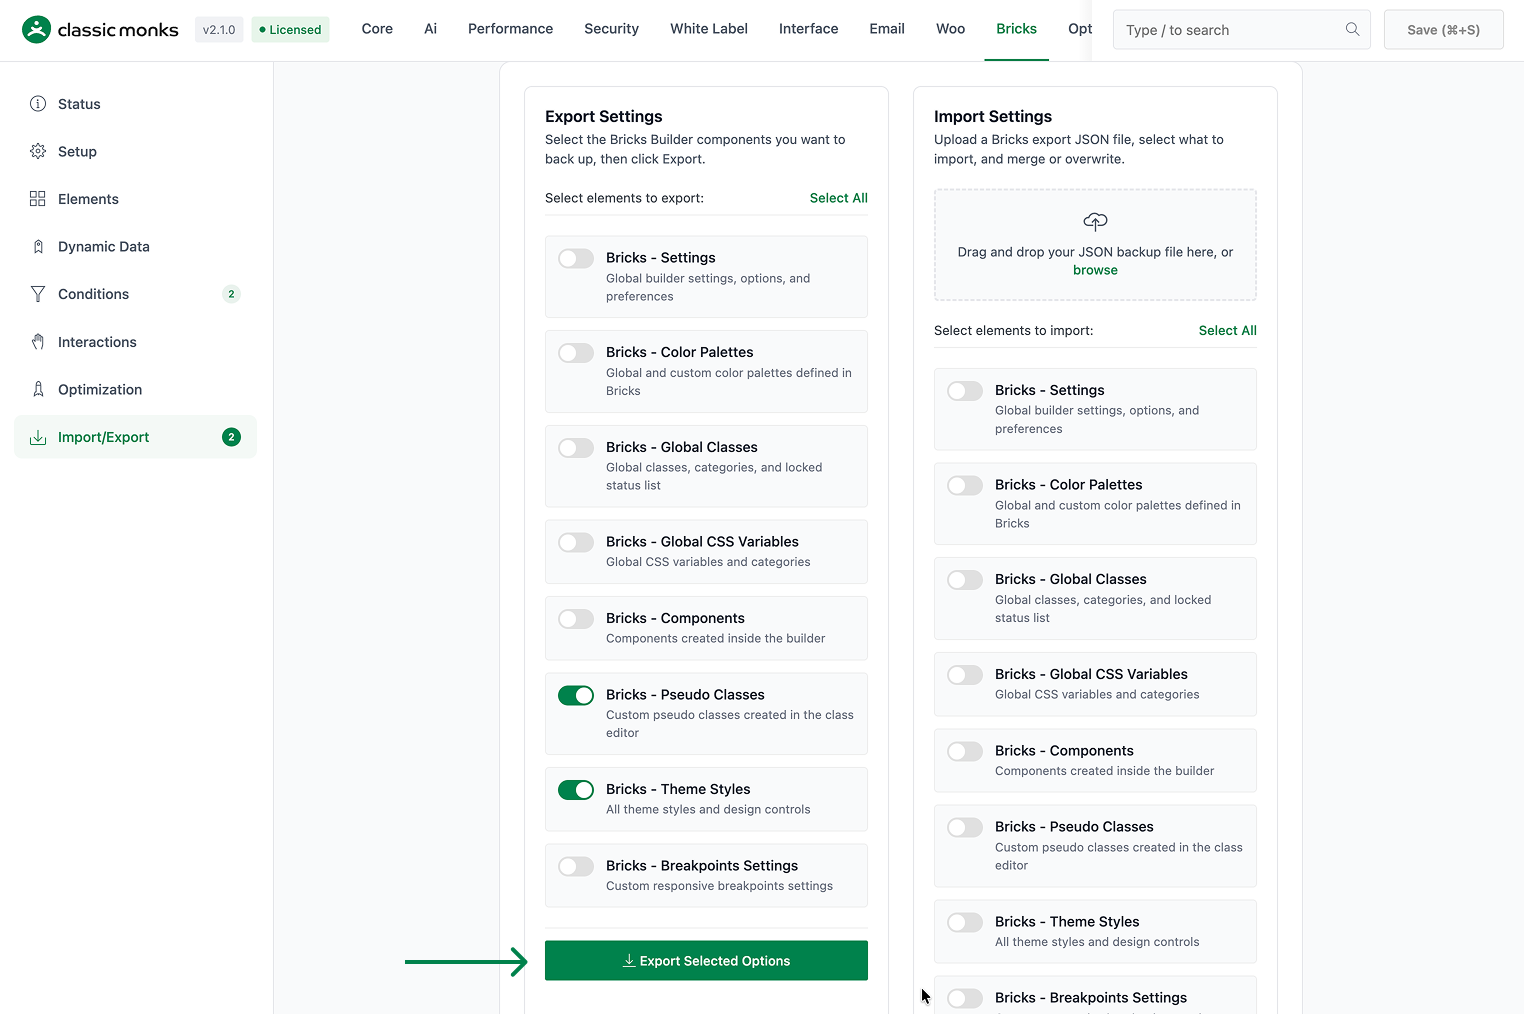Switch to the Security tab
The image size is (1524, 1014).
coord(611,29)
